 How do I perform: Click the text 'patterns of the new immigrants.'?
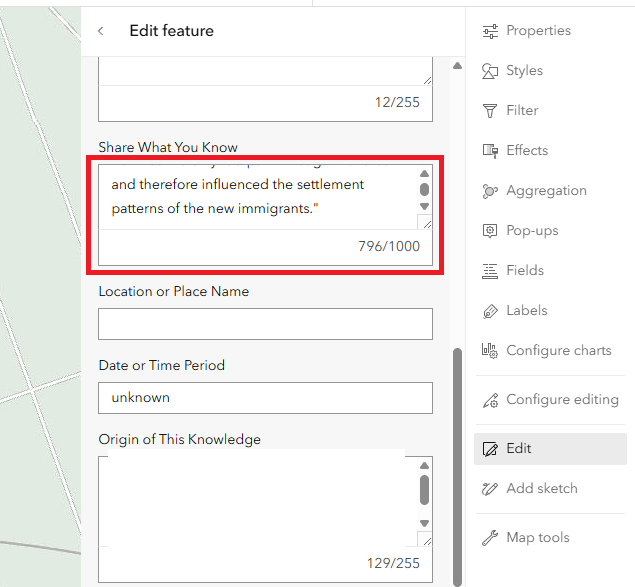215,209
